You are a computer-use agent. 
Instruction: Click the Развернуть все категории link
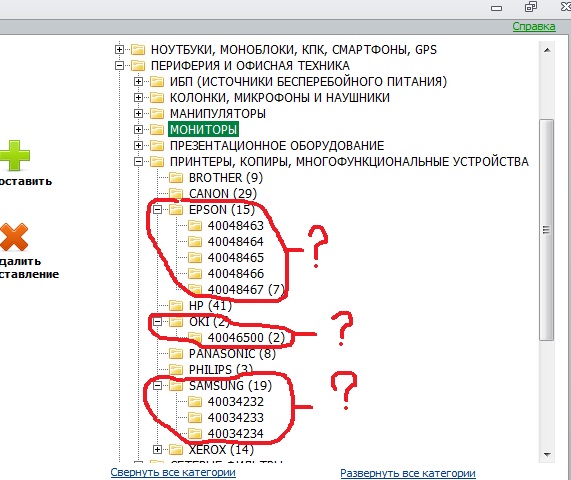[408, 473]
